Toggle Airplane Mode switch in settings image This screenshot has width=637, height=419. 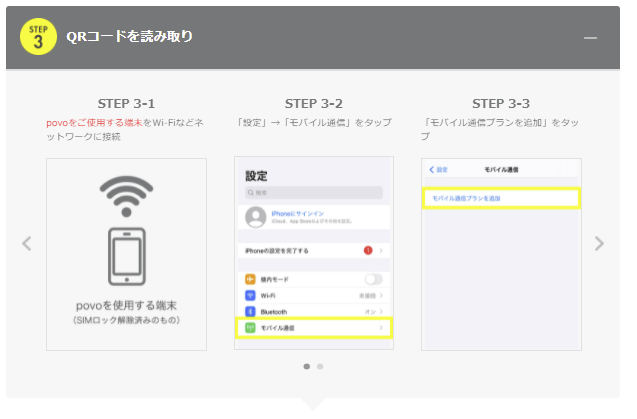[374, 279]
